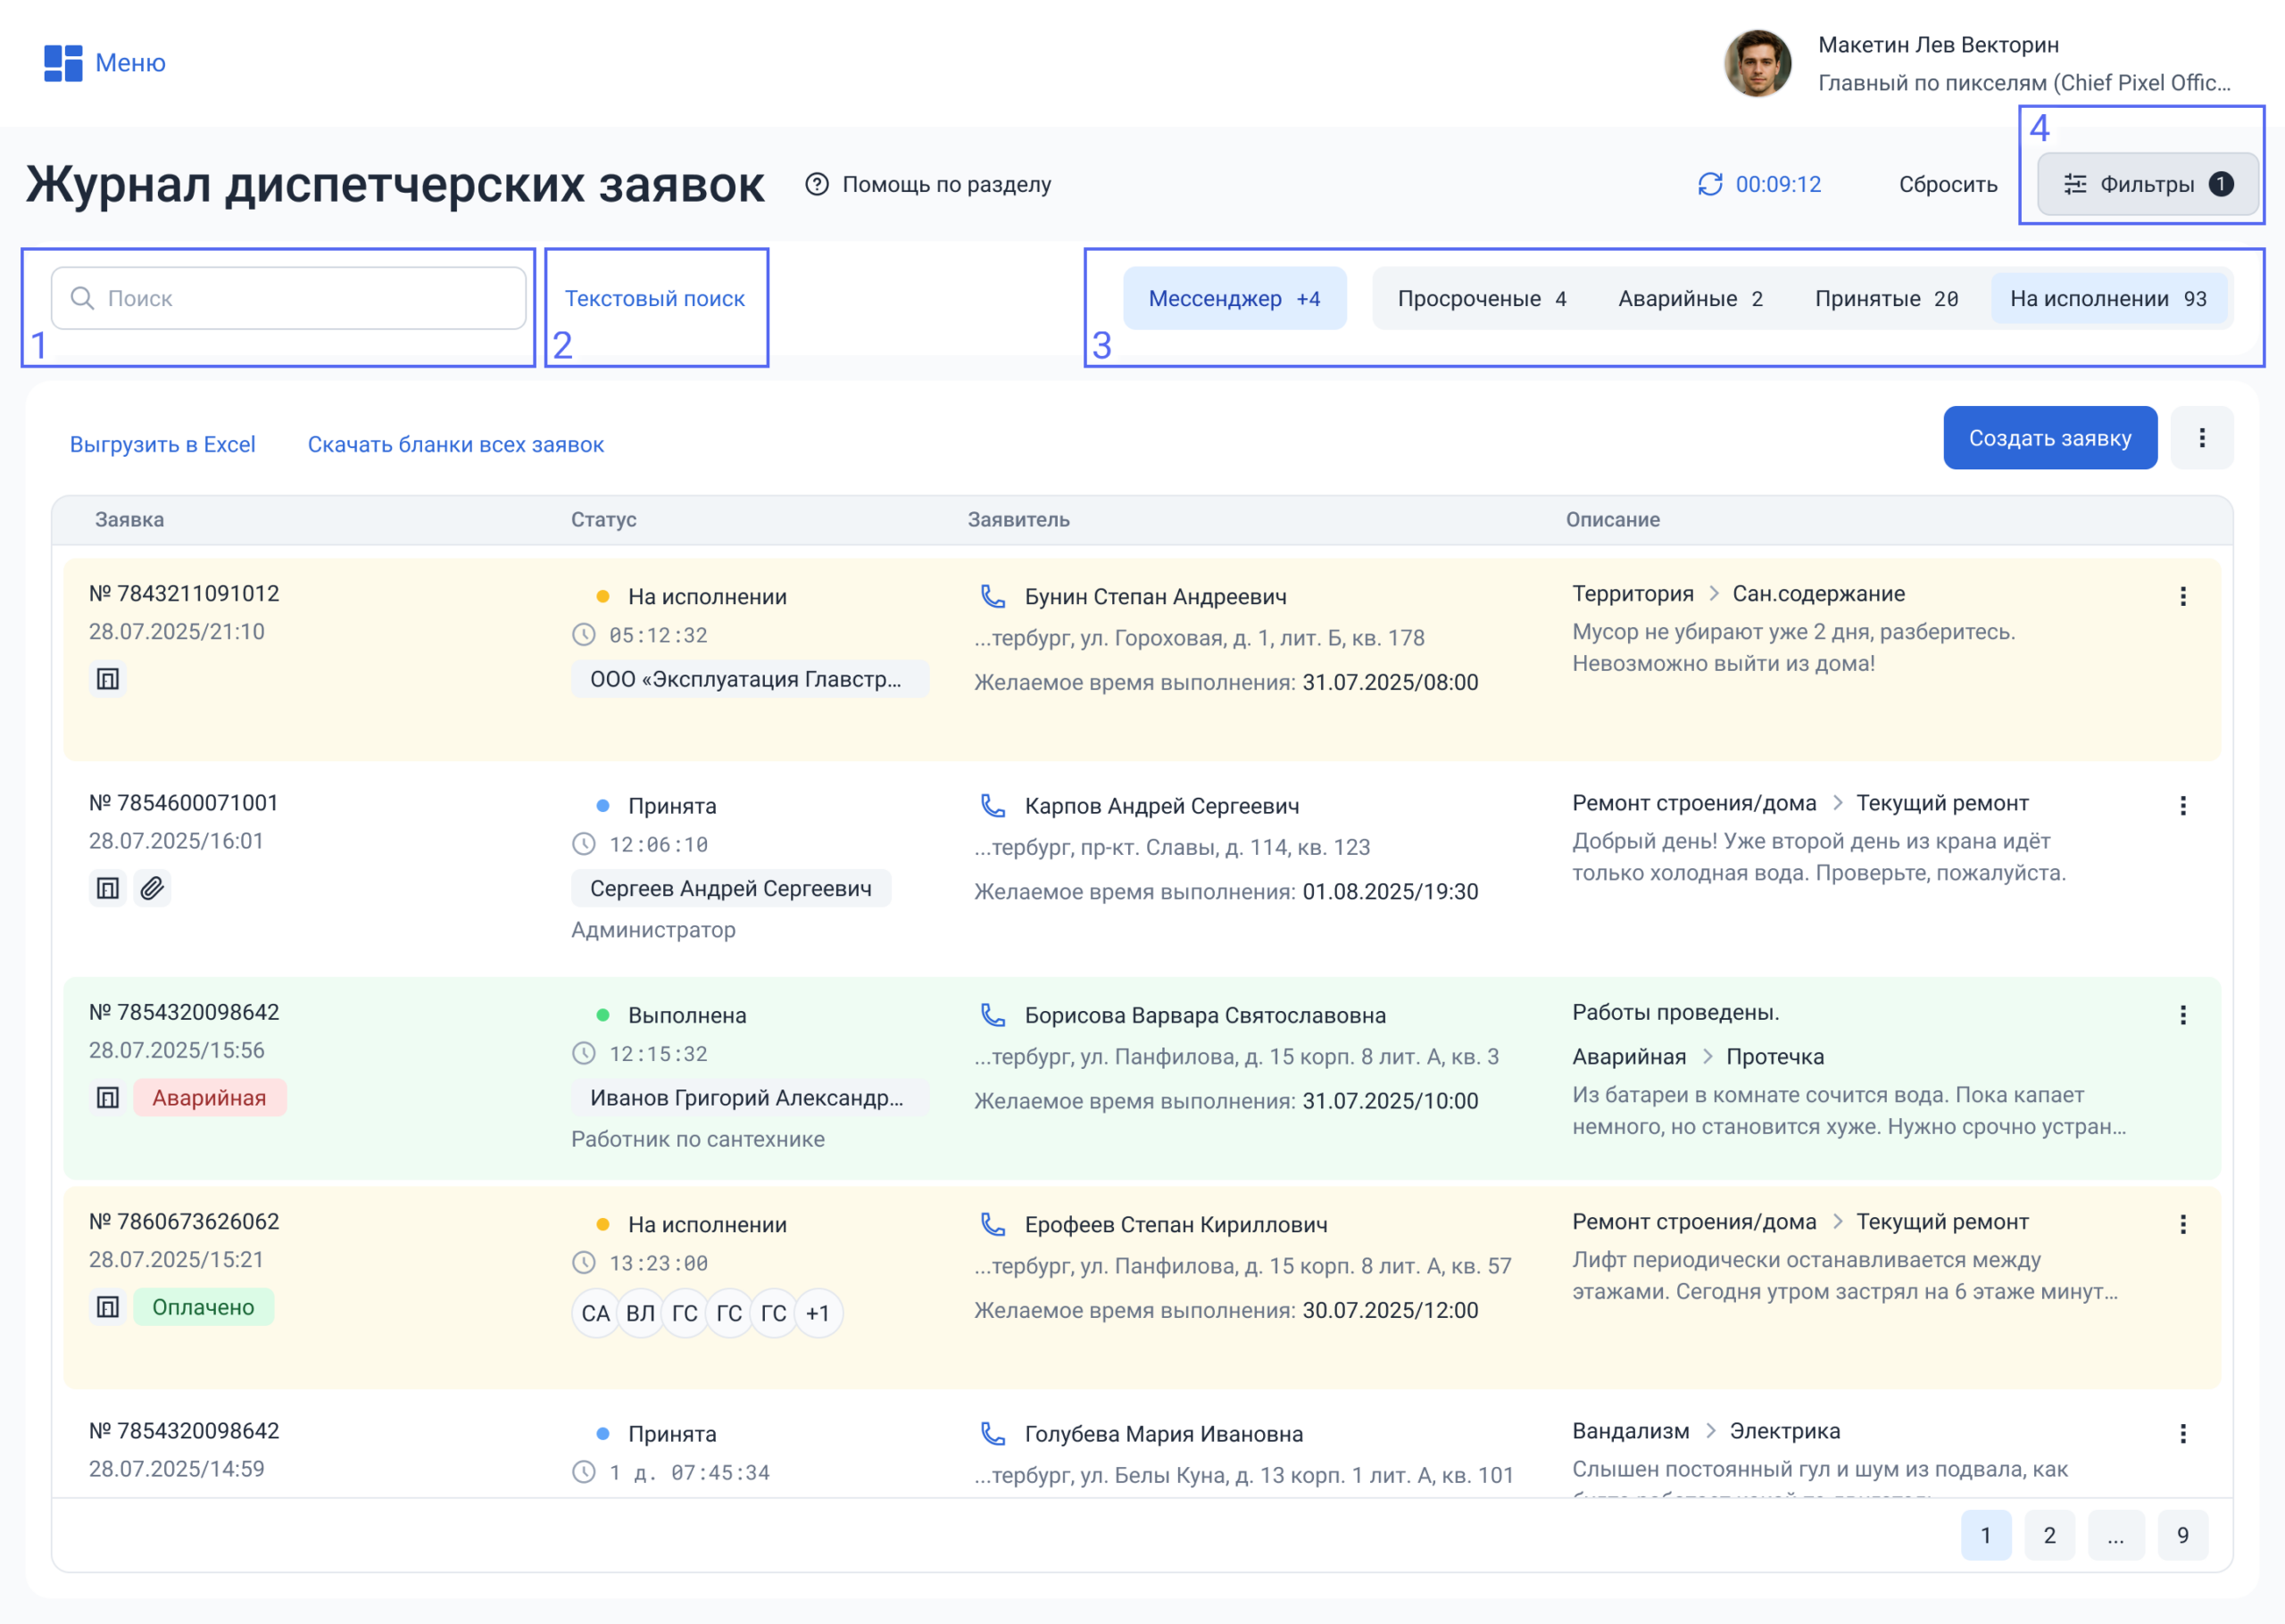Click the paperclip attachment icon in request 7854600071001
Image resolution: width=2285 pixels, height=1624 pixels.
coord(152,888)
